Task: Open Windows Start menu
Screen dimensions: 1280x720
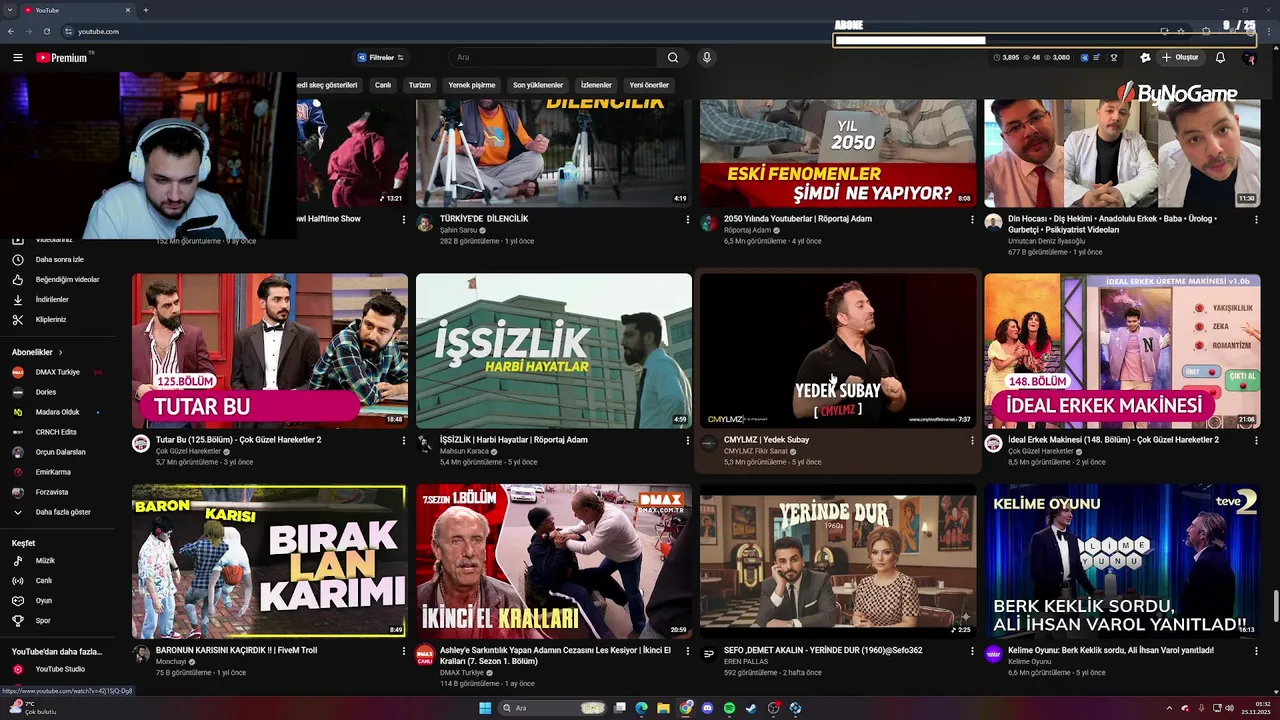Action: pos(485,708)
